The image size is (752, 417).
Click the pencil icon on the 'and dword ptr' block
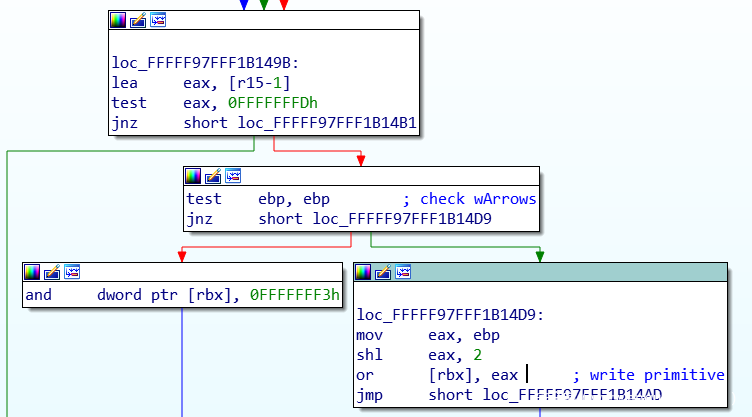[x=52, y=272]
